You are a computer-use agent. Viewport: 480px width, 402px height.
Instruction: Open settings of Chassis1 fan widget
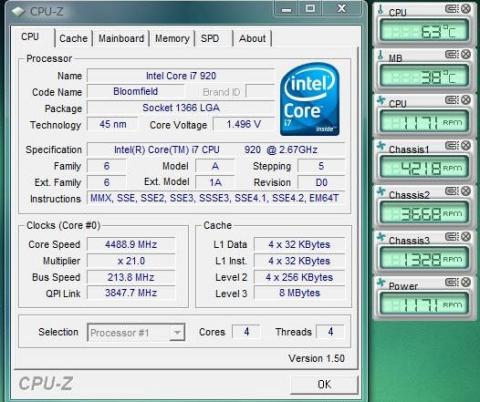click(x=452, y=145)
